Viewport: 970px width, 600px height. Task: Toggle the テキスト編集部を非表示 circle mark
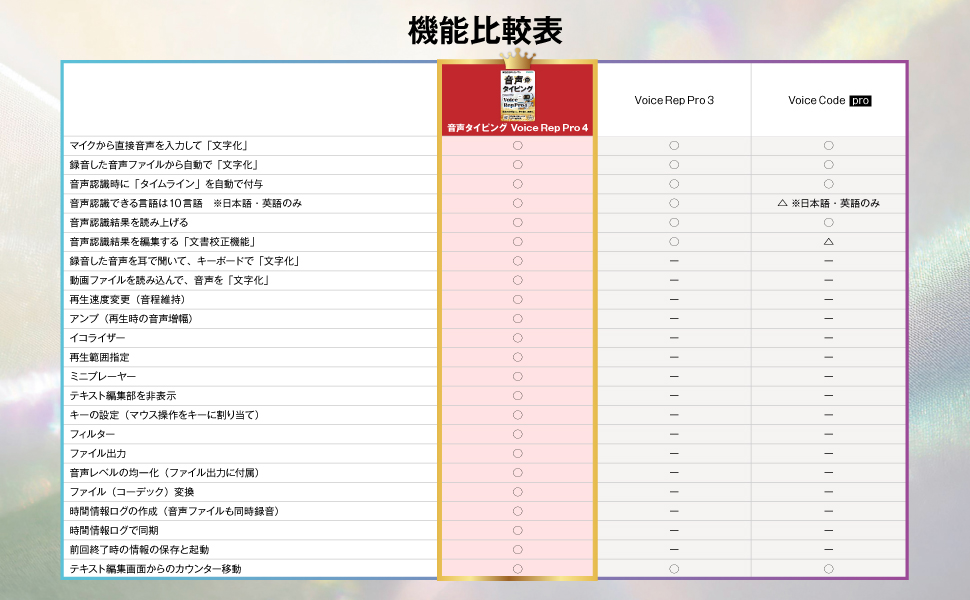(517, 395)
